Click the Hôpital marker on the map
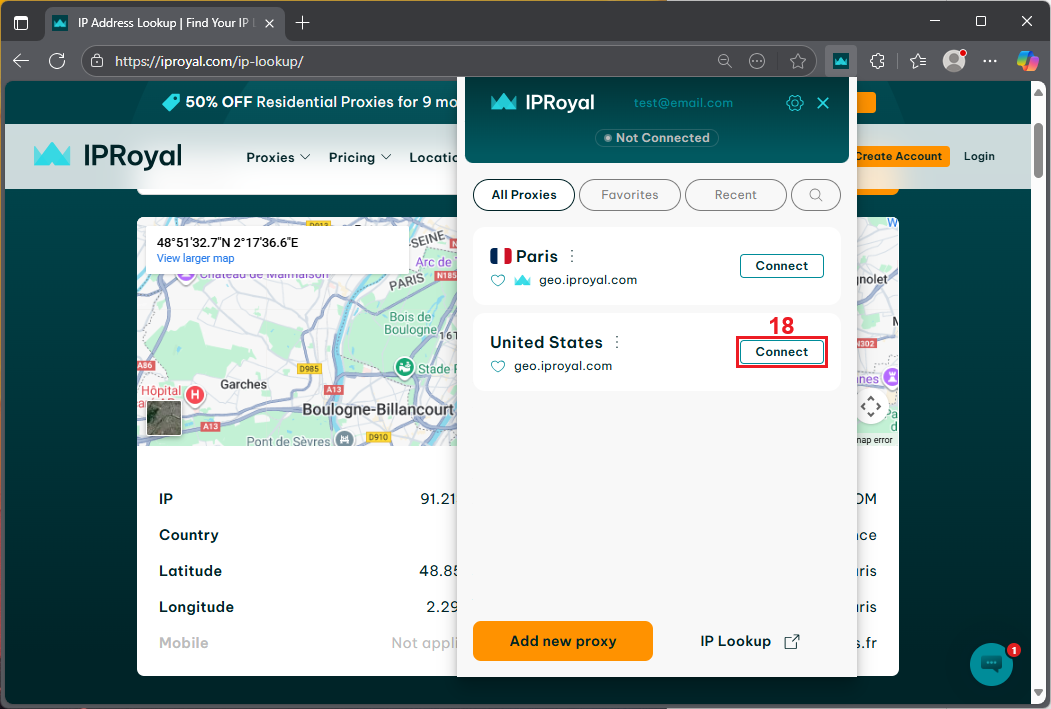 click(x=194, y=395)
